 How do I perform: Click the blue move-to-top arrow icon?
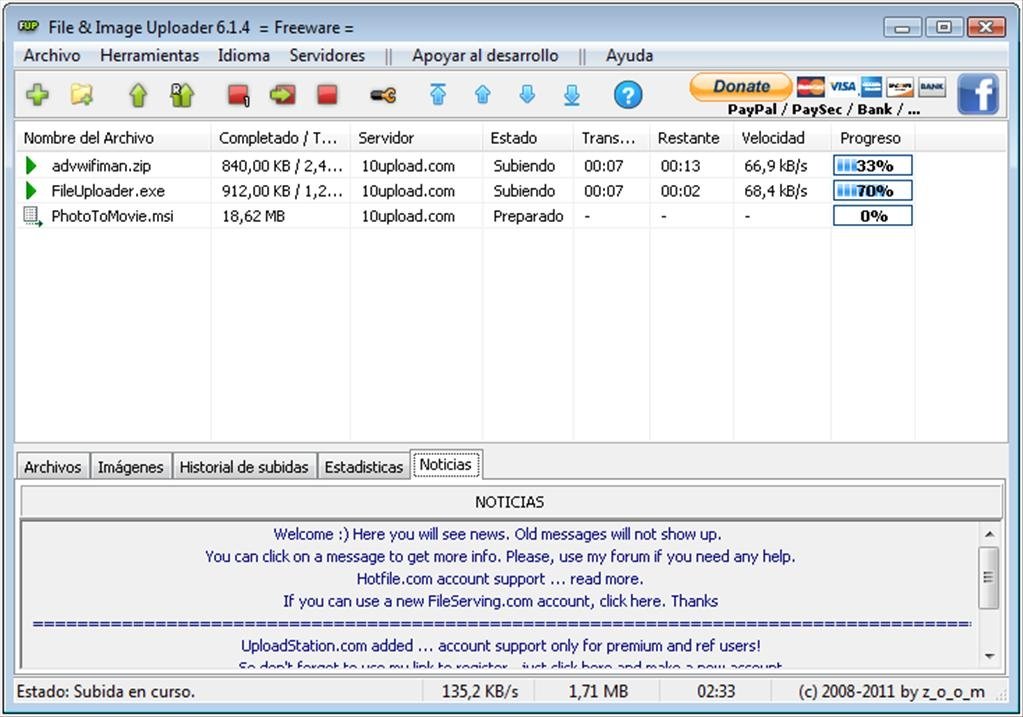[438, 95]
